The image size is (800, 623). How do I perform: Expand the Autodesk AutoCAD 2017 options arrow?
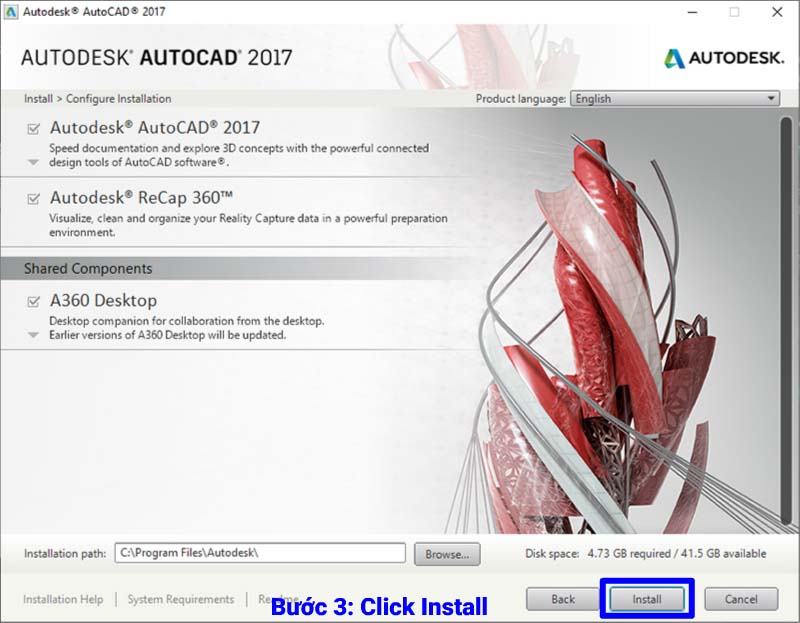click(33, 162)
